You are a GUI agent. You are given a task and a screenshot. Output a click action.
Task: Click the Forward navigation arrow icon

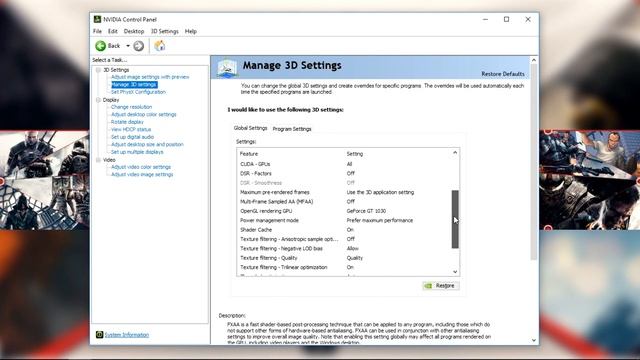pyautogui.click(x=139, y=46)
